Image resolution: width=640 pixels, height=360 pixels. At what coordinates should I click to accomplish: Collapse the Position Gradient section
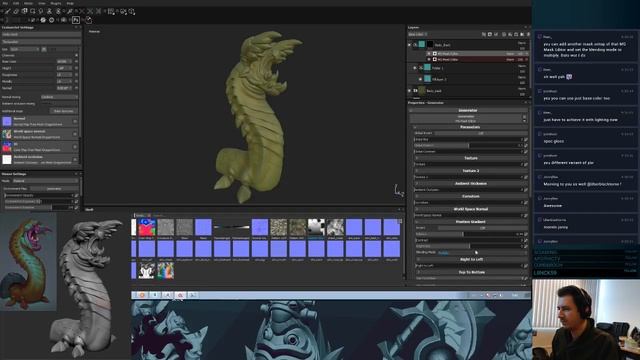click(417, 222)
